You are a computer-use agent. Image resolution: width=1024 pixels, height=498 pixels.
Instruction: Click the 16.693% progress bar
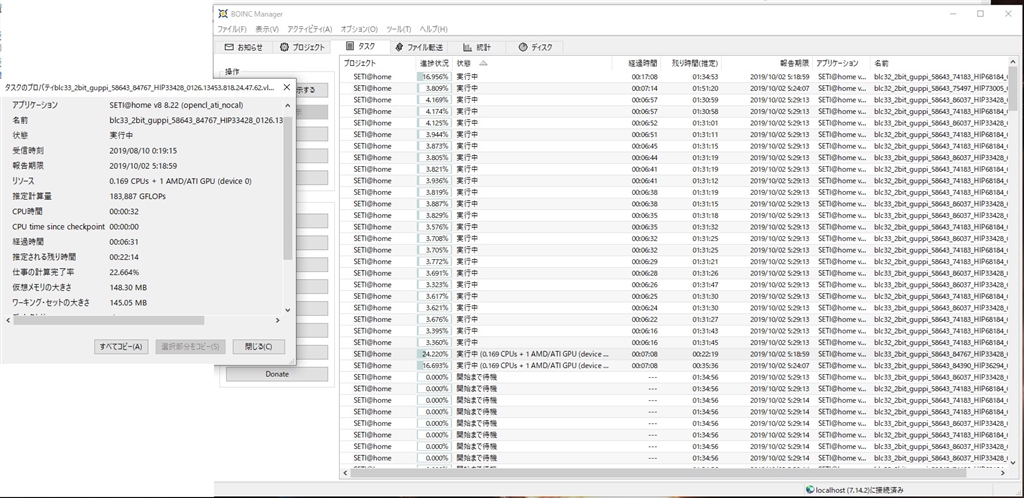tap(434, 366)
